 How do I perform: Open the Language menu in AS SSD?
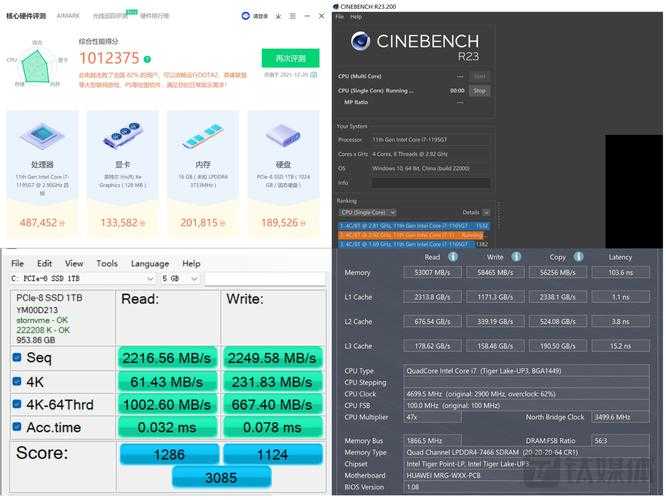[x=150, y=263]
